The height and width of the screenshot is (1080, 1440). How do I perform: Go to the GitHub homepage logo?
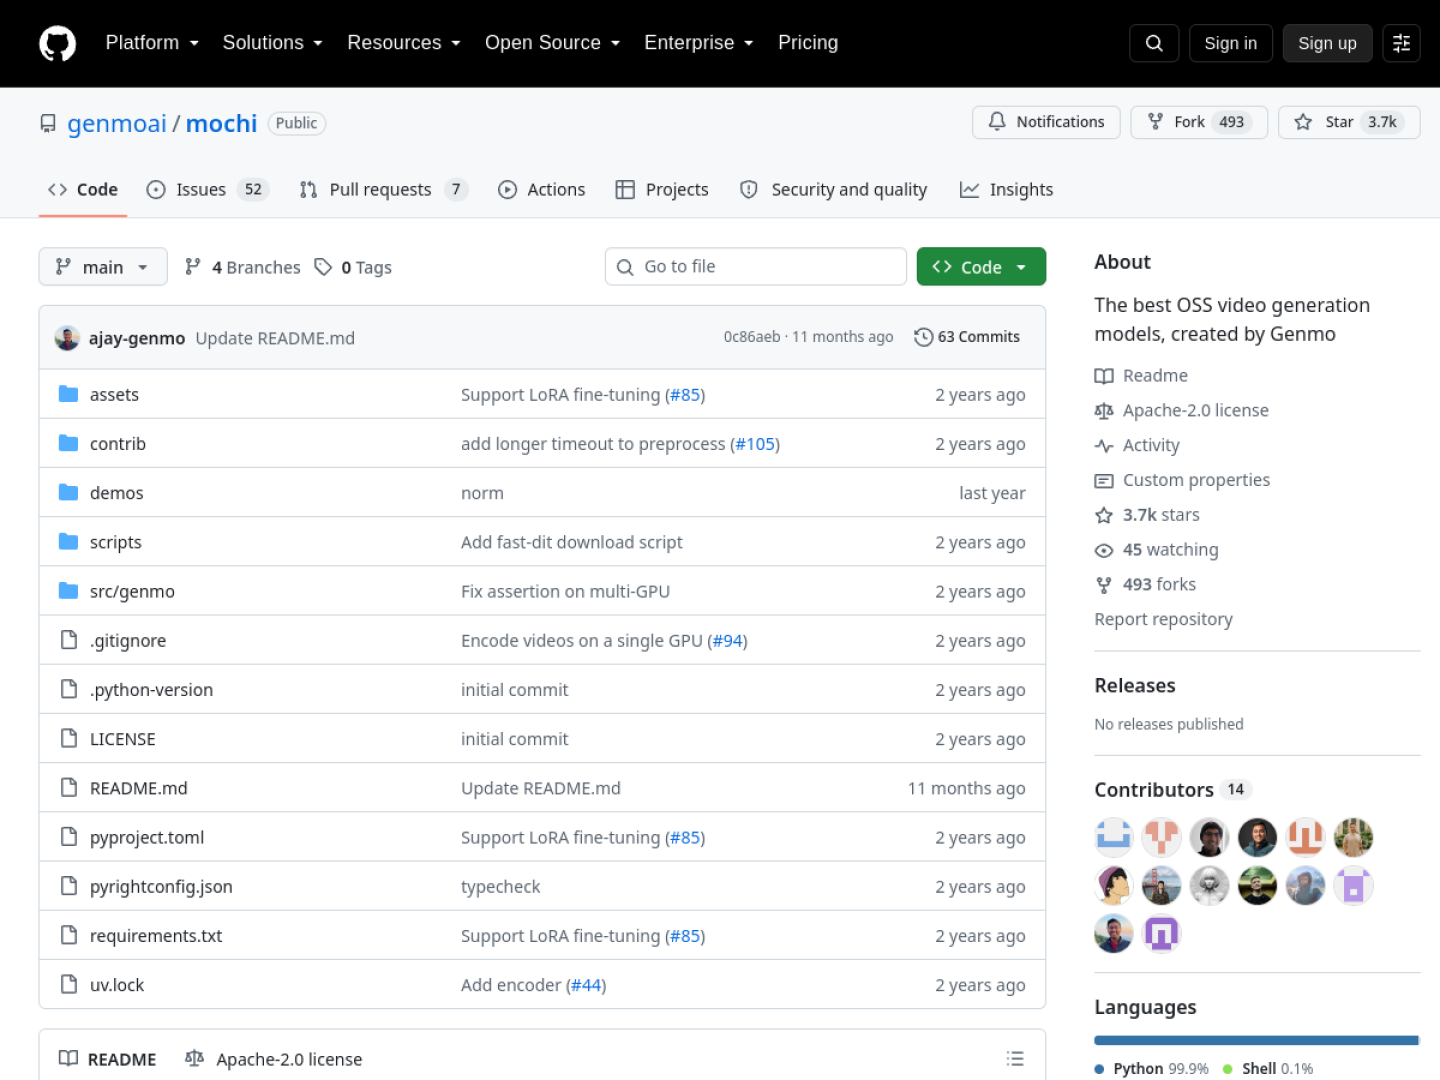[x=57, y=43]
